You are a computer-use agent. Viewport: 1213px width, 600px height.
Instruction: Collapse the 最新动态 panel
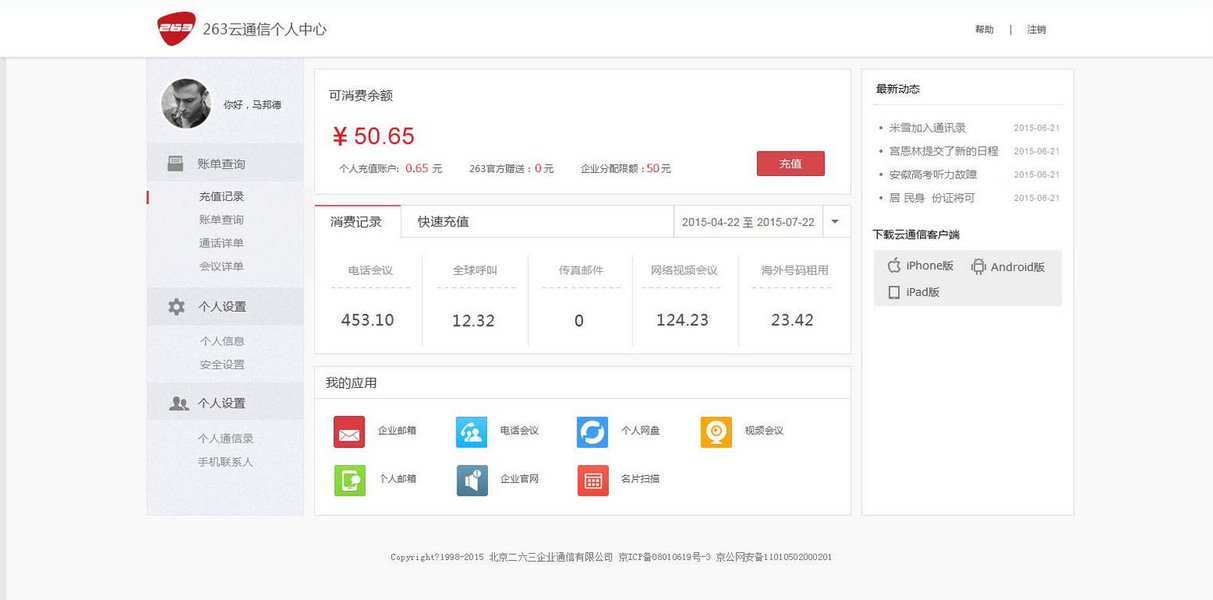coord(898,88)
